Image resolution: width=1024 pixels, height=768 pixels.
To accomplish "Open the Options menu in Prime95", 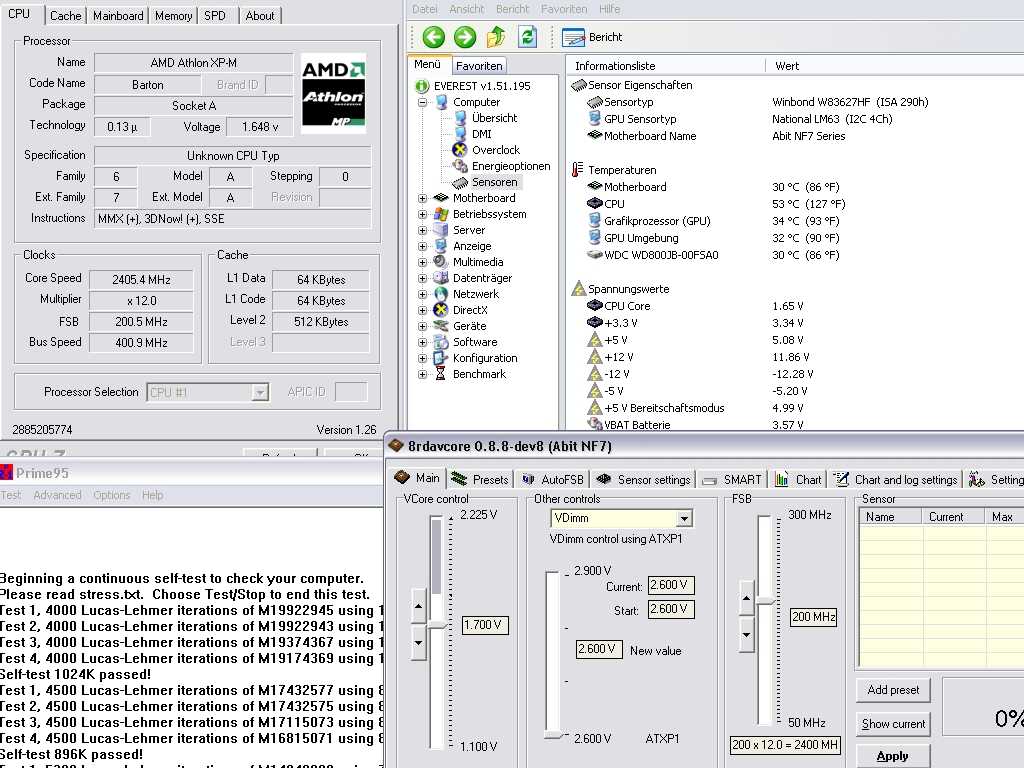I will [x=112, y=495].
